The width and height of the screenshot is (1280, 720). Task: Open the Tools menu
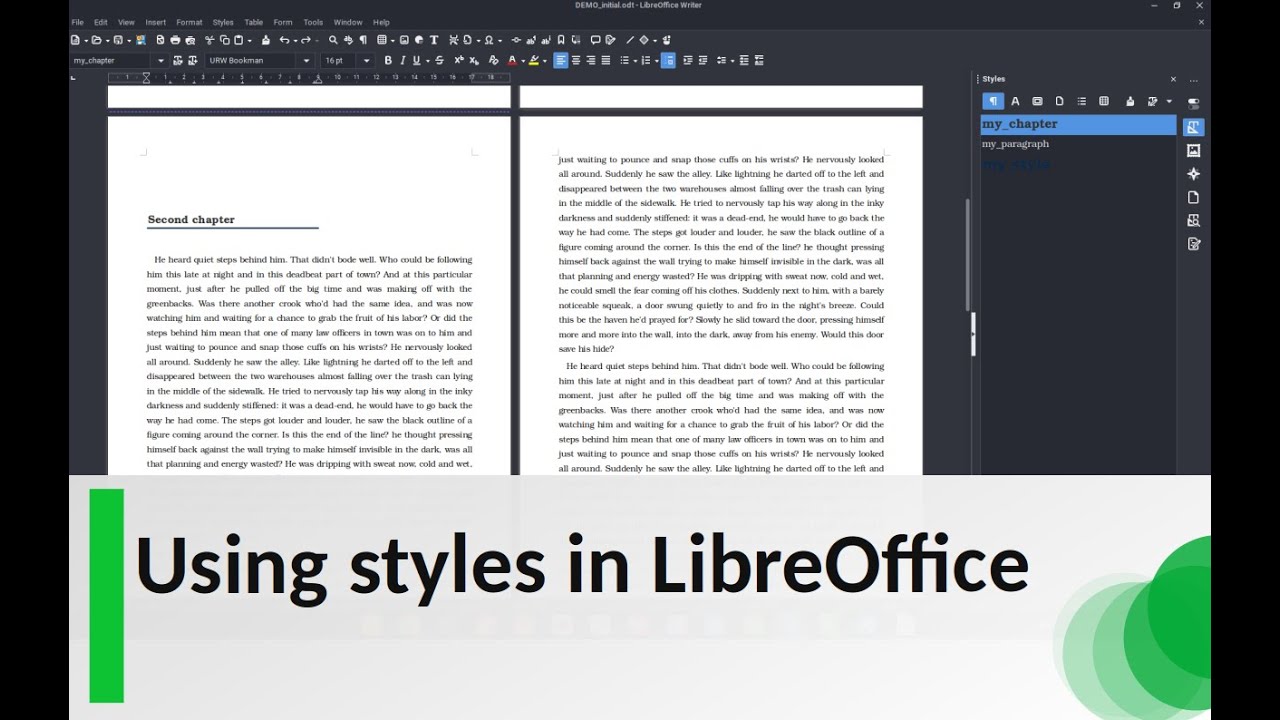(313, 22)
